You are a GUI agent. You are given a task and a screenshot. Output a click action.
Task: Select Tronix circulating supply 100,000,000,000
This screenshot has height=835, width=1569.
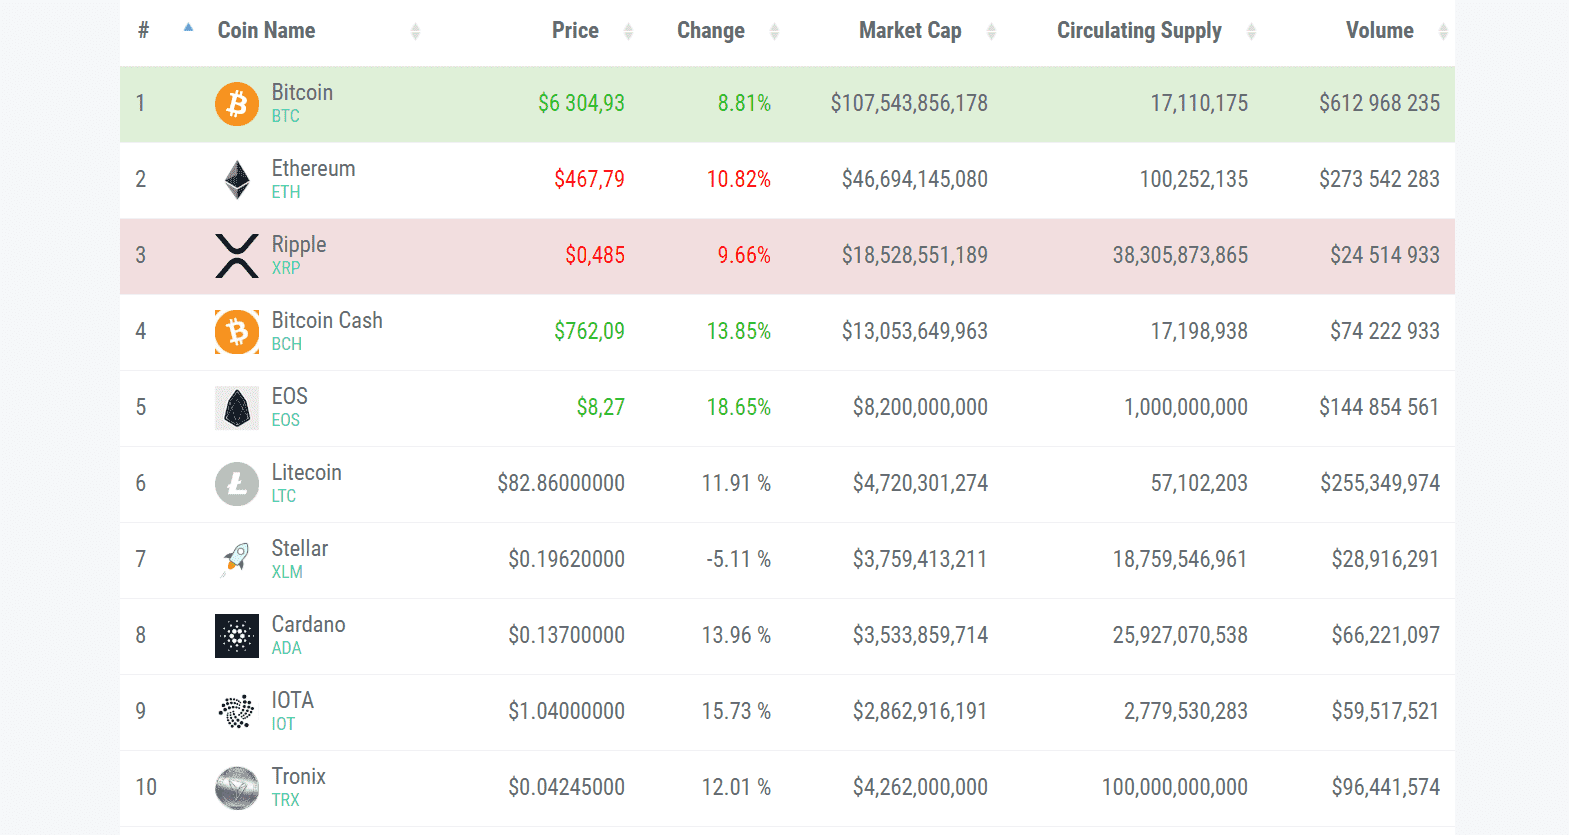click(x=1175, y=787)
